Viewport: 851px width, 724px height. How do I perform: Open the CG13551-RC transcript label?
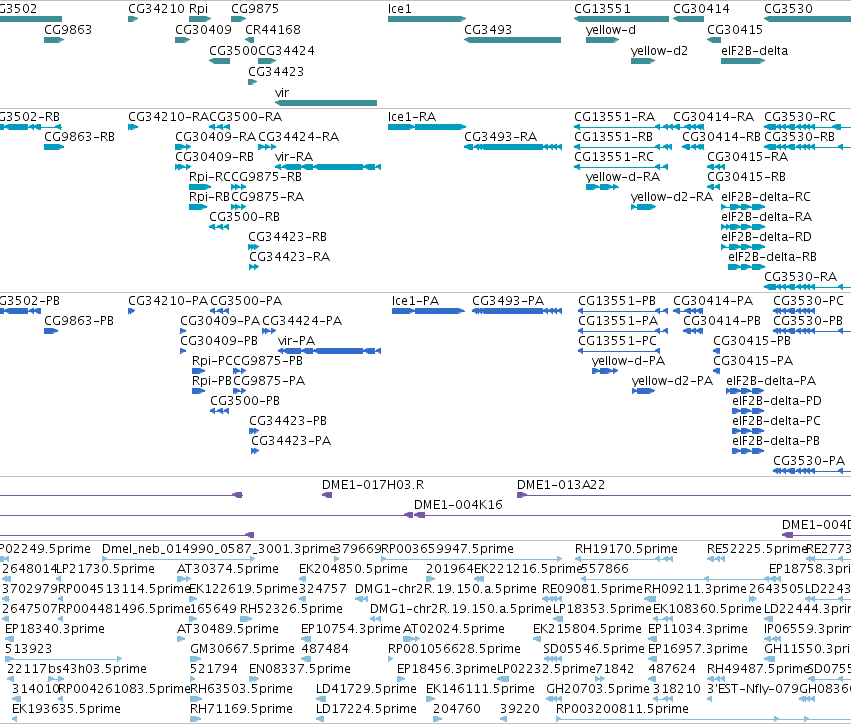(x=614, y=157)
